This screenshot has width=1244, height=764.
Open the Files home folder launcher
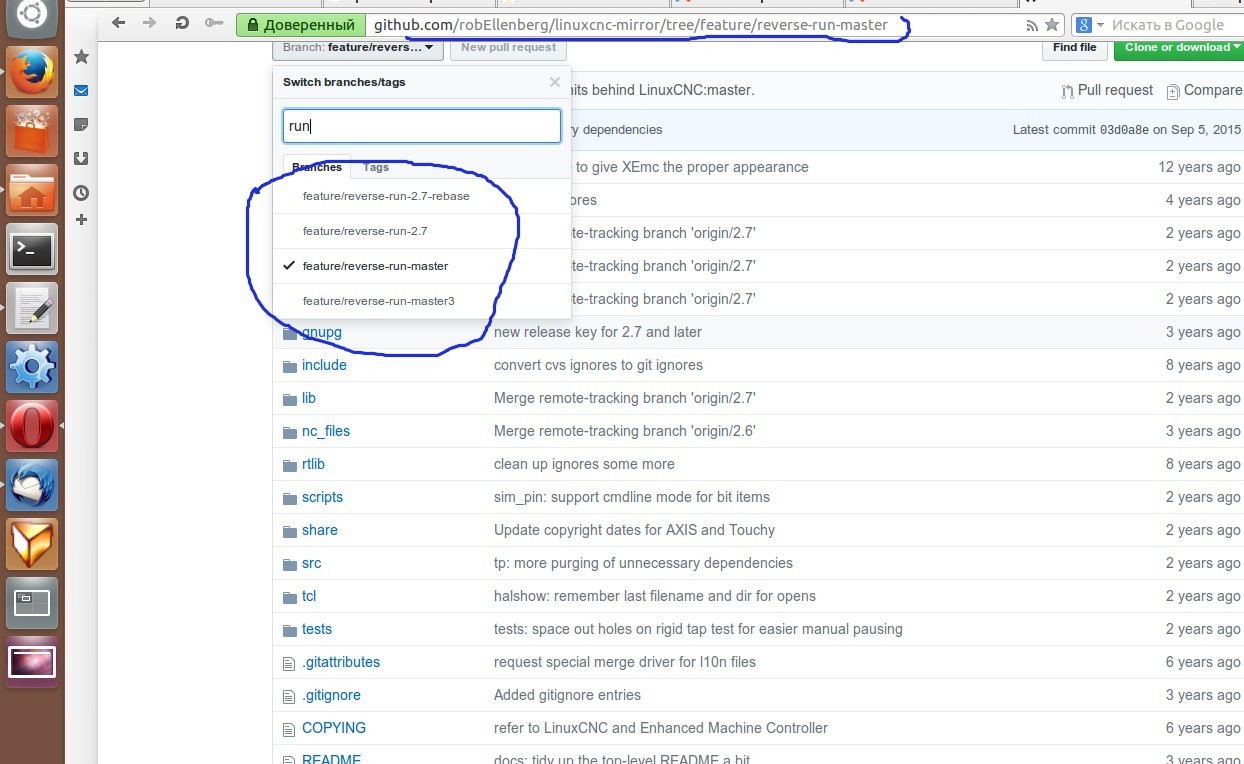32,190
